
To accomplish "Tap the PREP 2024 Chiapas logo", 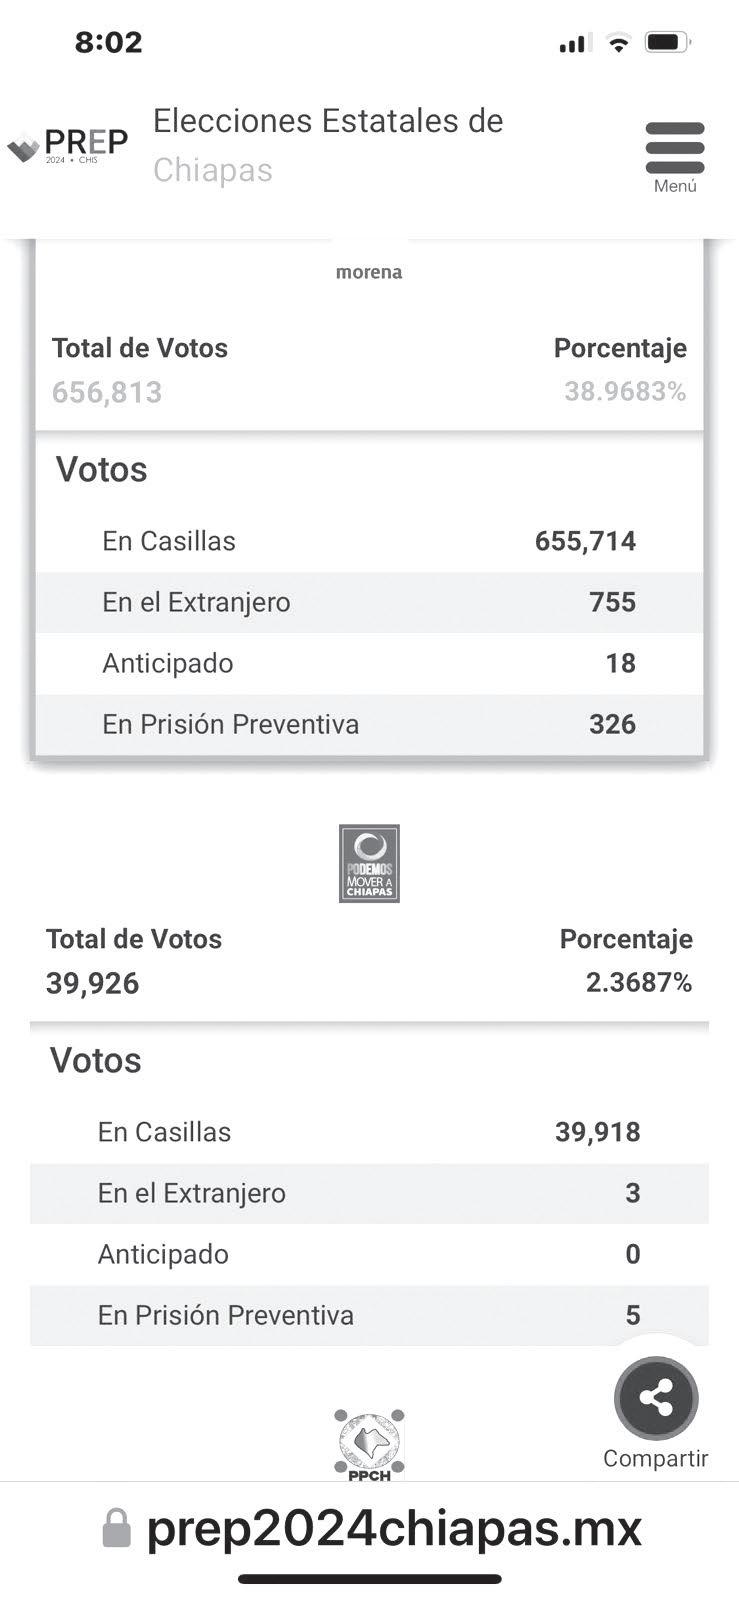I will (x=68, y=146).
